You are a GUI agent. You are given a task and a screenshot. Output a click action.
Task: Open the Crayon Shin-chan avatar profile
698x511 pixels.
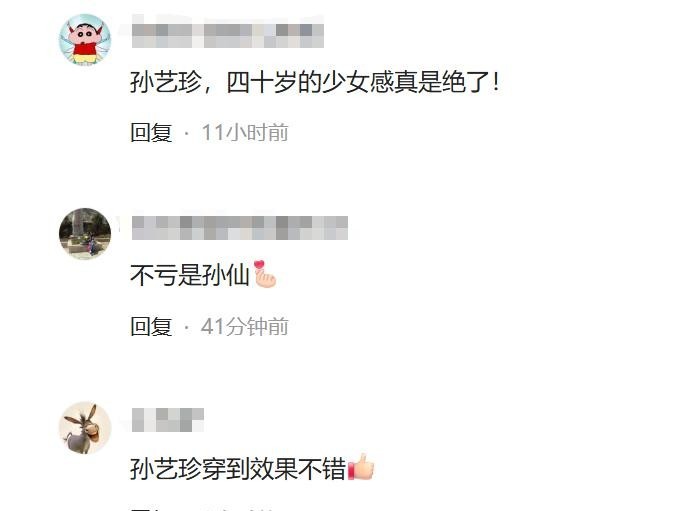coord(85,39)
